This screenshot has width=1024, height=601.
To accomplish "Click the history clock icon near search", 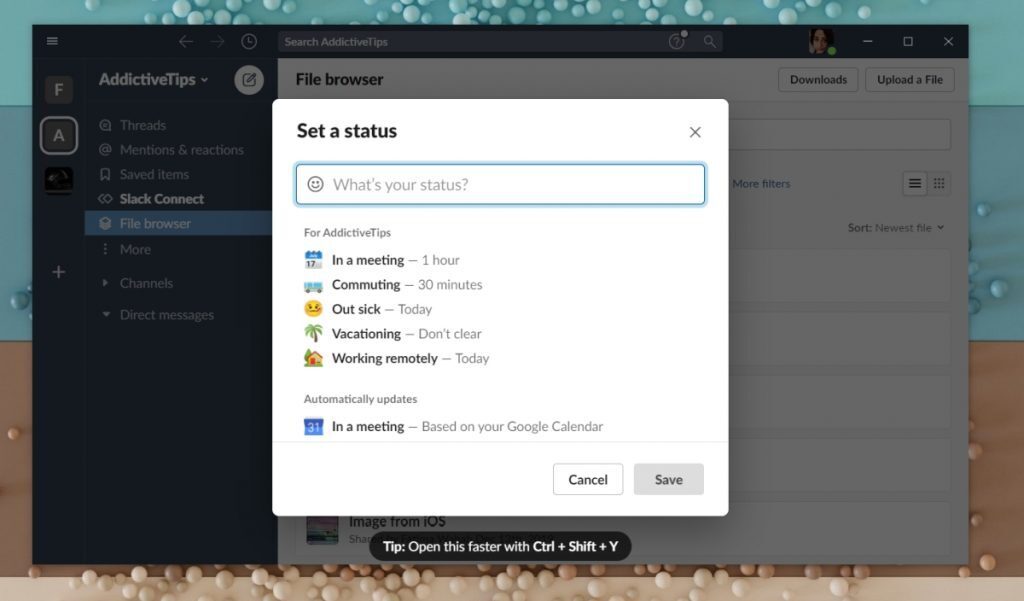I will pyautogui.click(x=249, y=42).
